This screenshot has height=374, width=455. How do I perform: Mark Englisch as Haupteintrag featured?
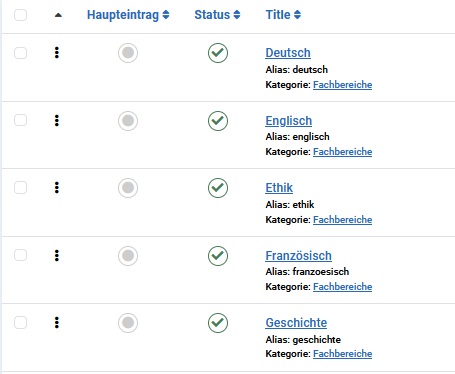click(128, 121)
